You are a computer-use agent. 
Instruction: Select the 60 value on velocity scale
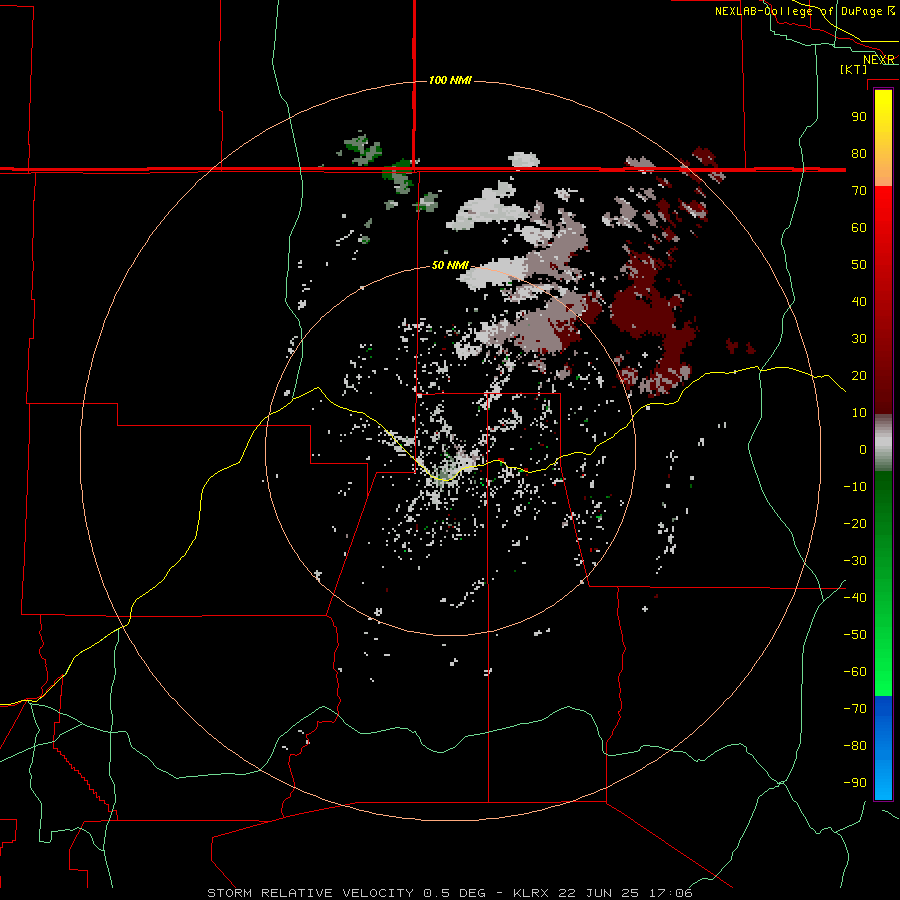(859, 228)
